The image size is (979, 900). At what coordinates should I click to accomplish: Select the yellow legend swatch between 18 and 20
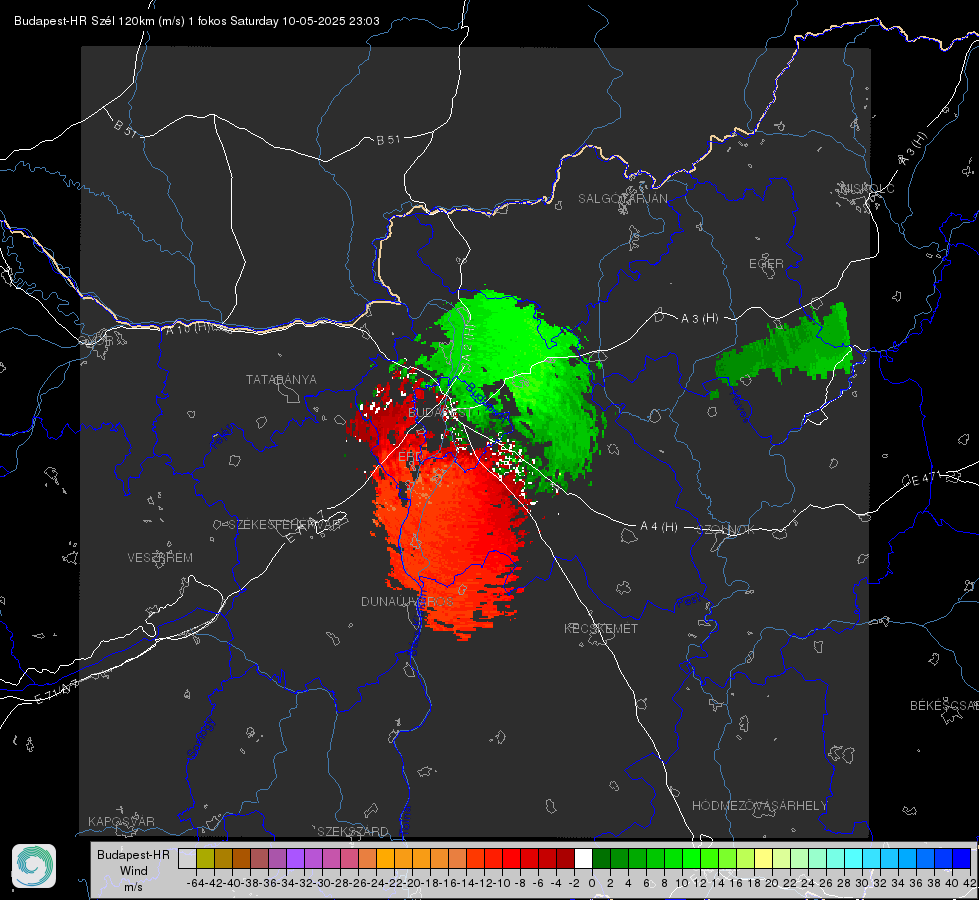pyautogui.click(x=763, y=859)
